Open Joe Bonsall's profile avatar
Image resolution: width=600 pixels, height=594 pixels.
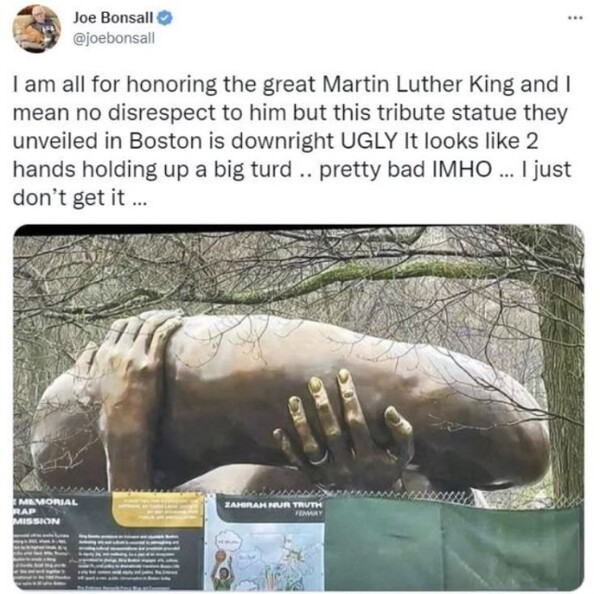pyautogui.click(x=36, y=28)
